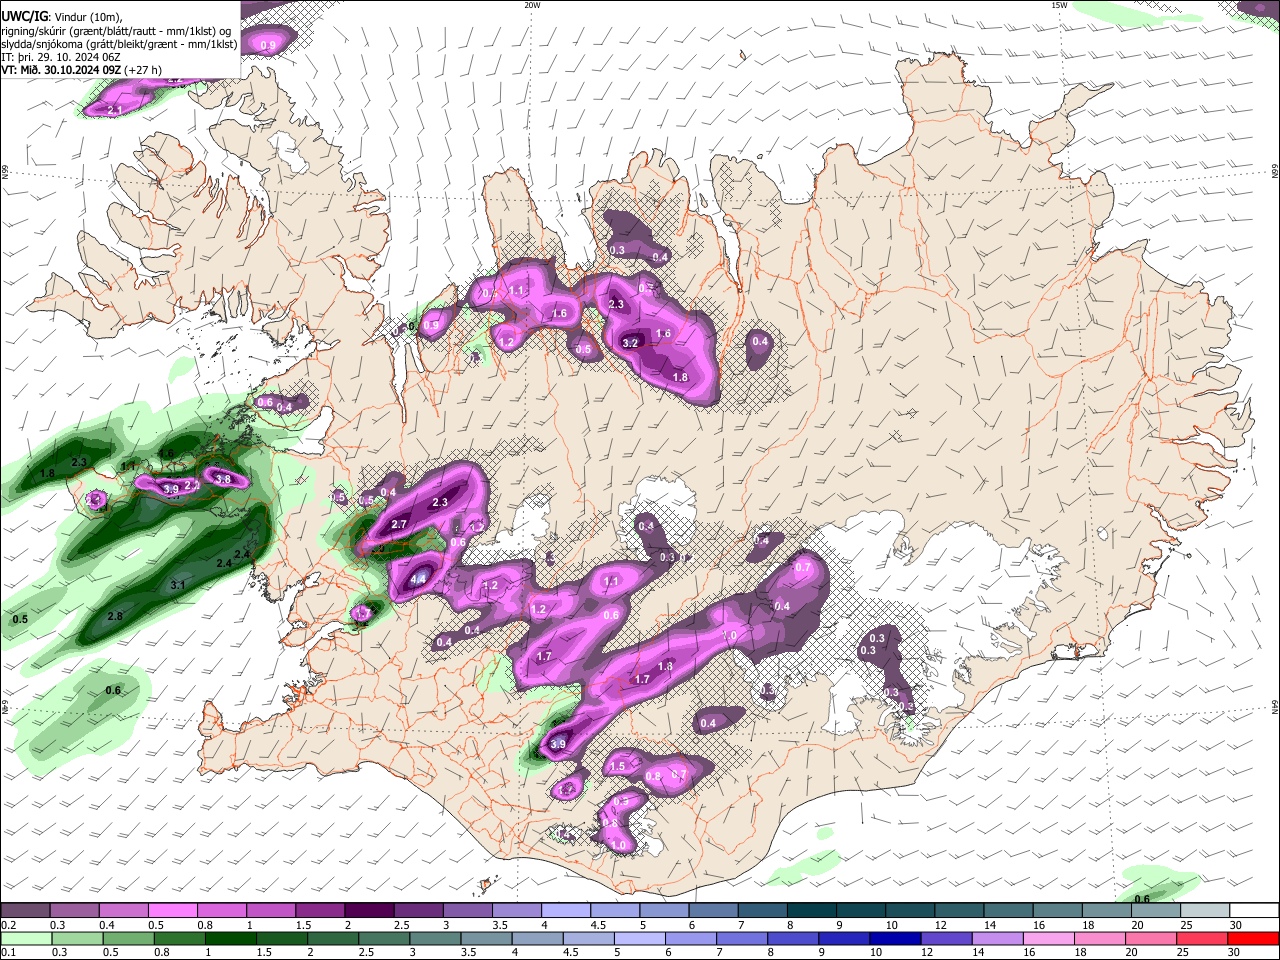The width and height of the screenshot is (1280, 960).
Task: Select the darkest purple swatch labeled 2 in the snow legend
Action: tap(370, 911)
